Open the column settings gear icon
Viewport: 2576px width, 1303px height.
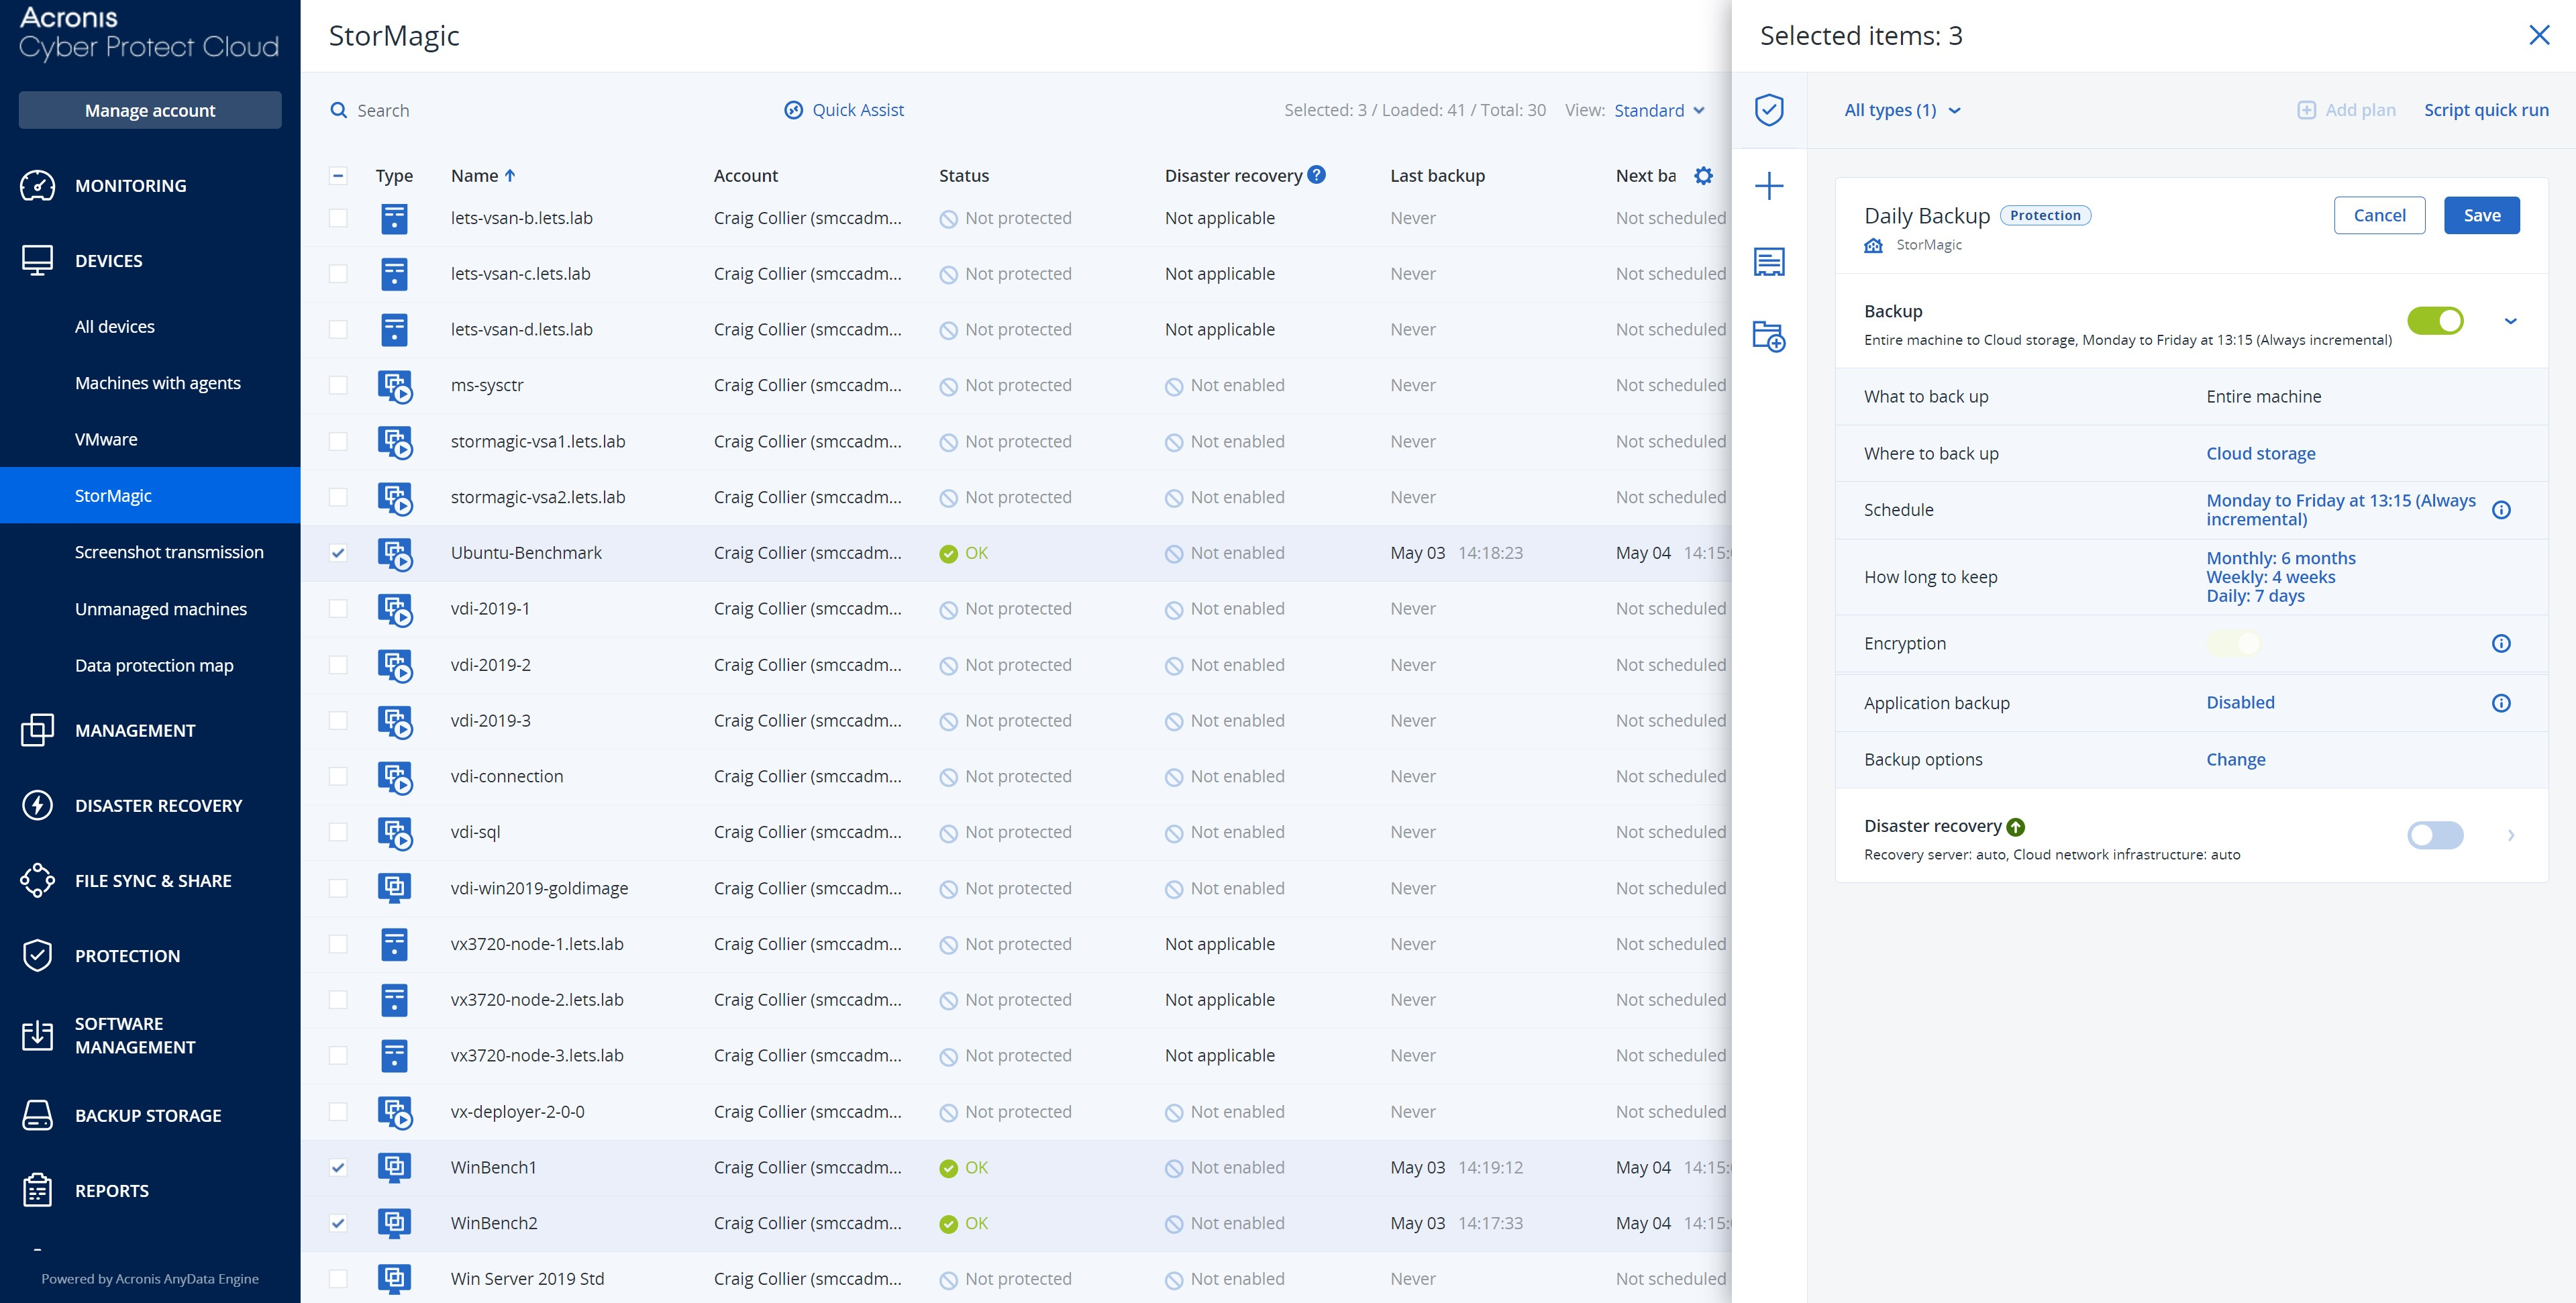(1704, 176)
